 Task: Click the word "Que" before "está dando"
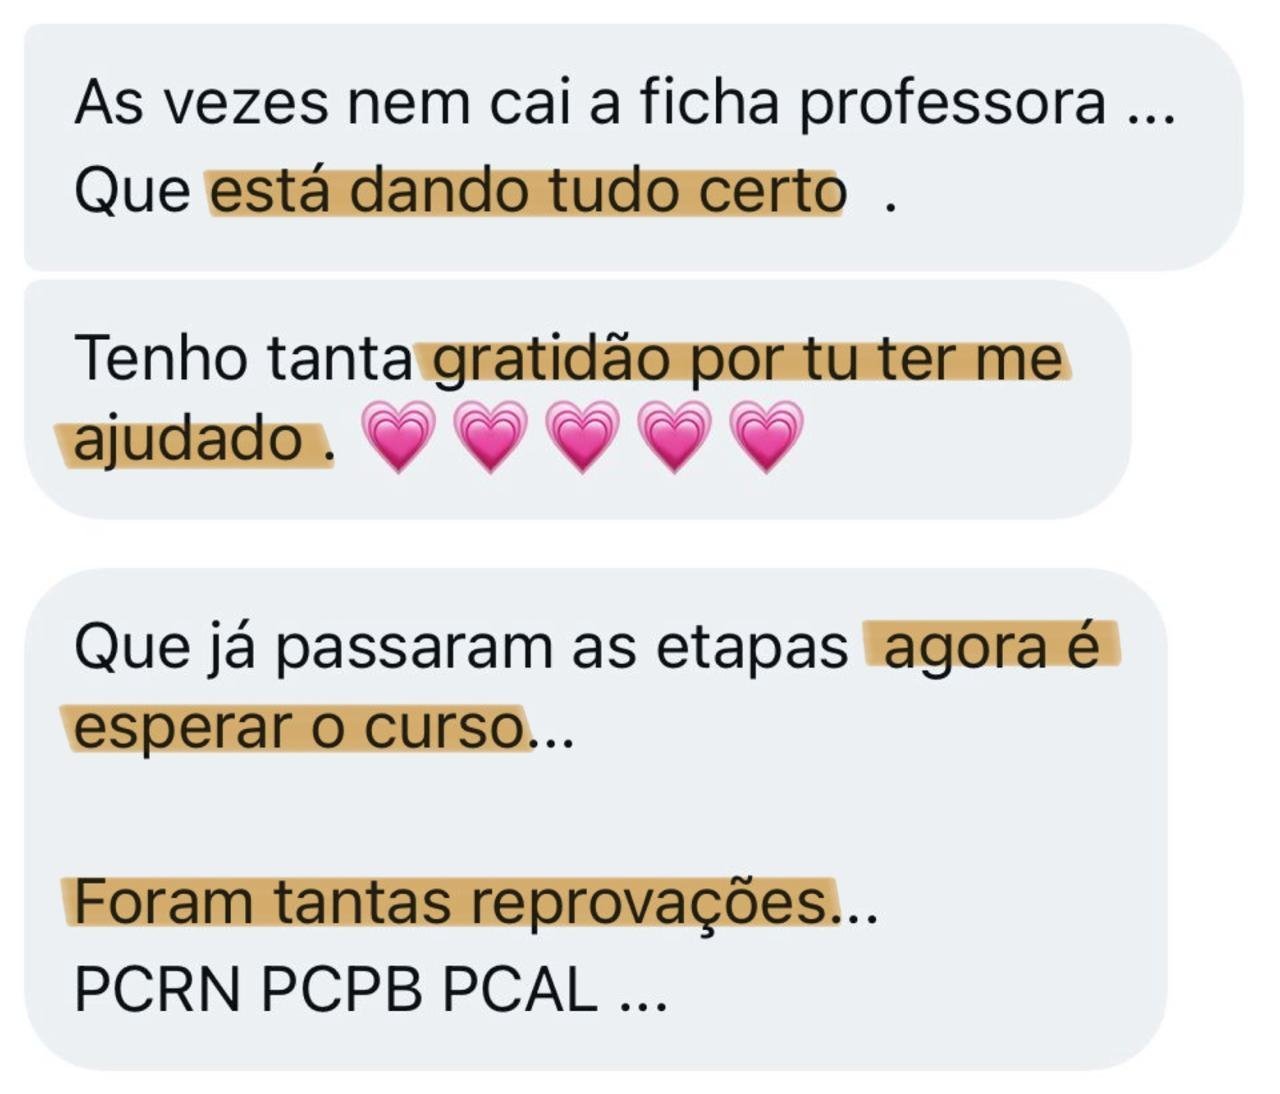pyautogui.click(x=132, y=192)
